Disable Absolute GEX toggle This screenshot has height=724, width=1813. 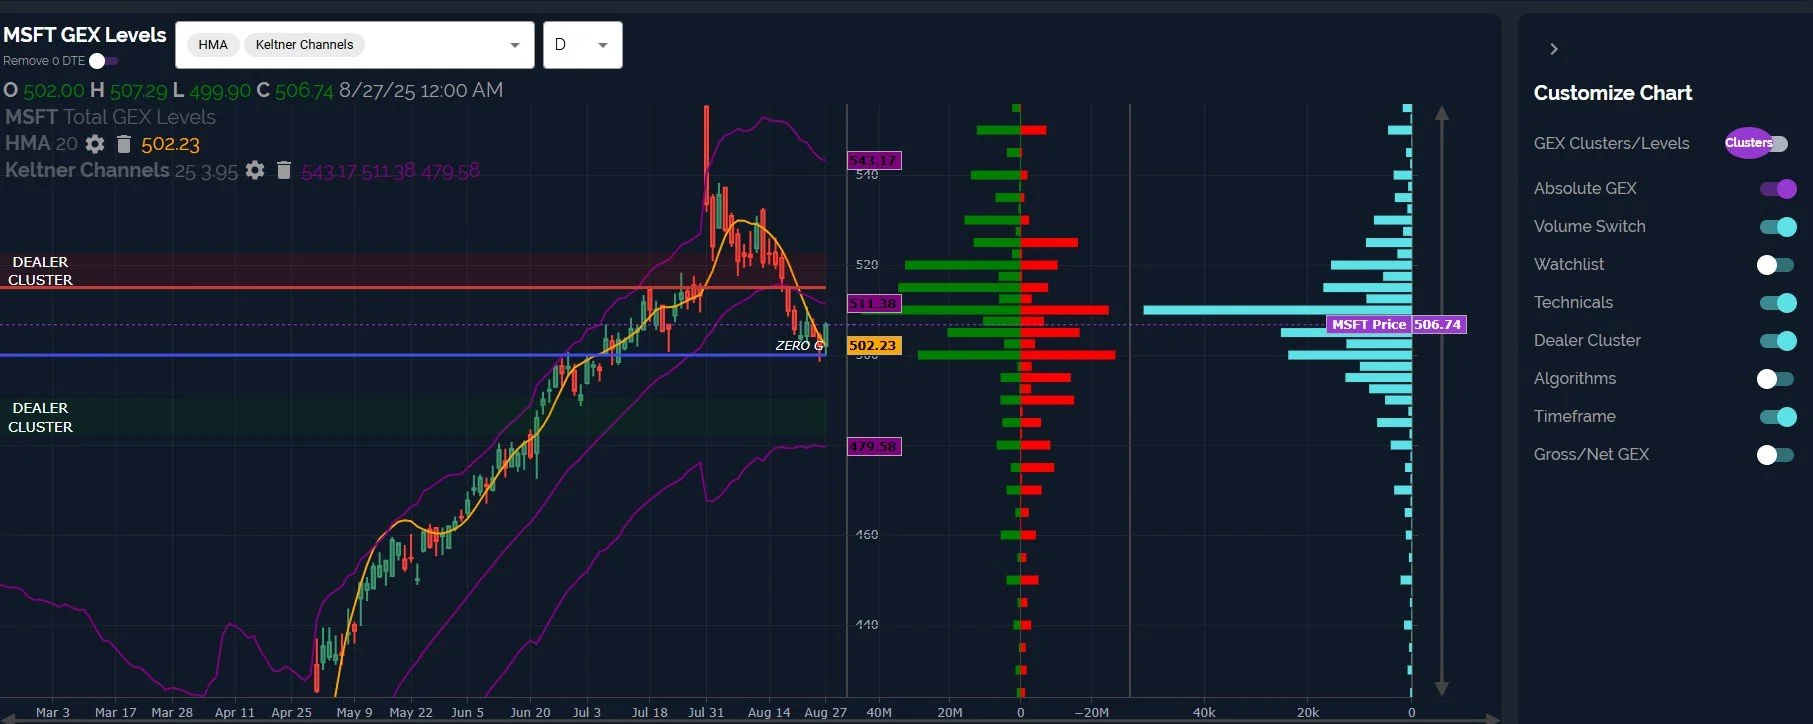[x=1778, y=189]
